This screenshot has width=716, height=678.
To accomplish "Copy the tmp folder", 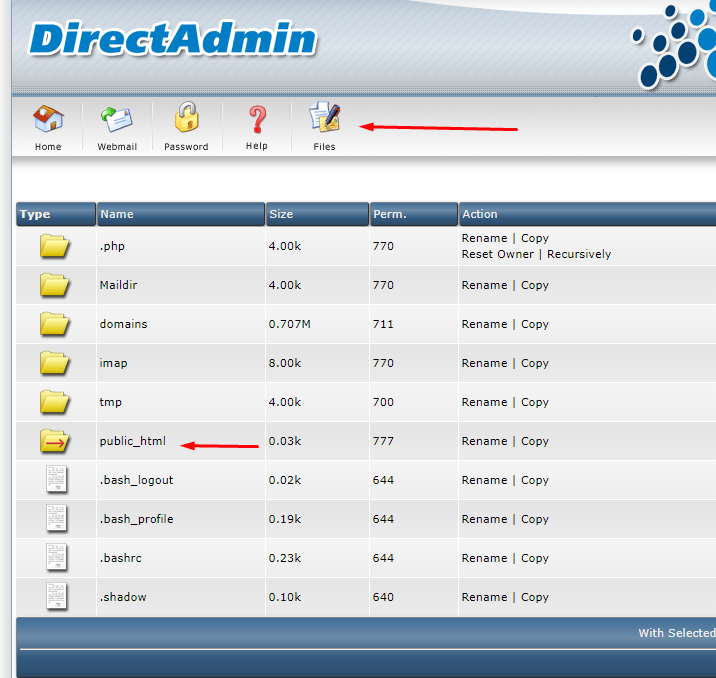I will (x=535, y=403).
